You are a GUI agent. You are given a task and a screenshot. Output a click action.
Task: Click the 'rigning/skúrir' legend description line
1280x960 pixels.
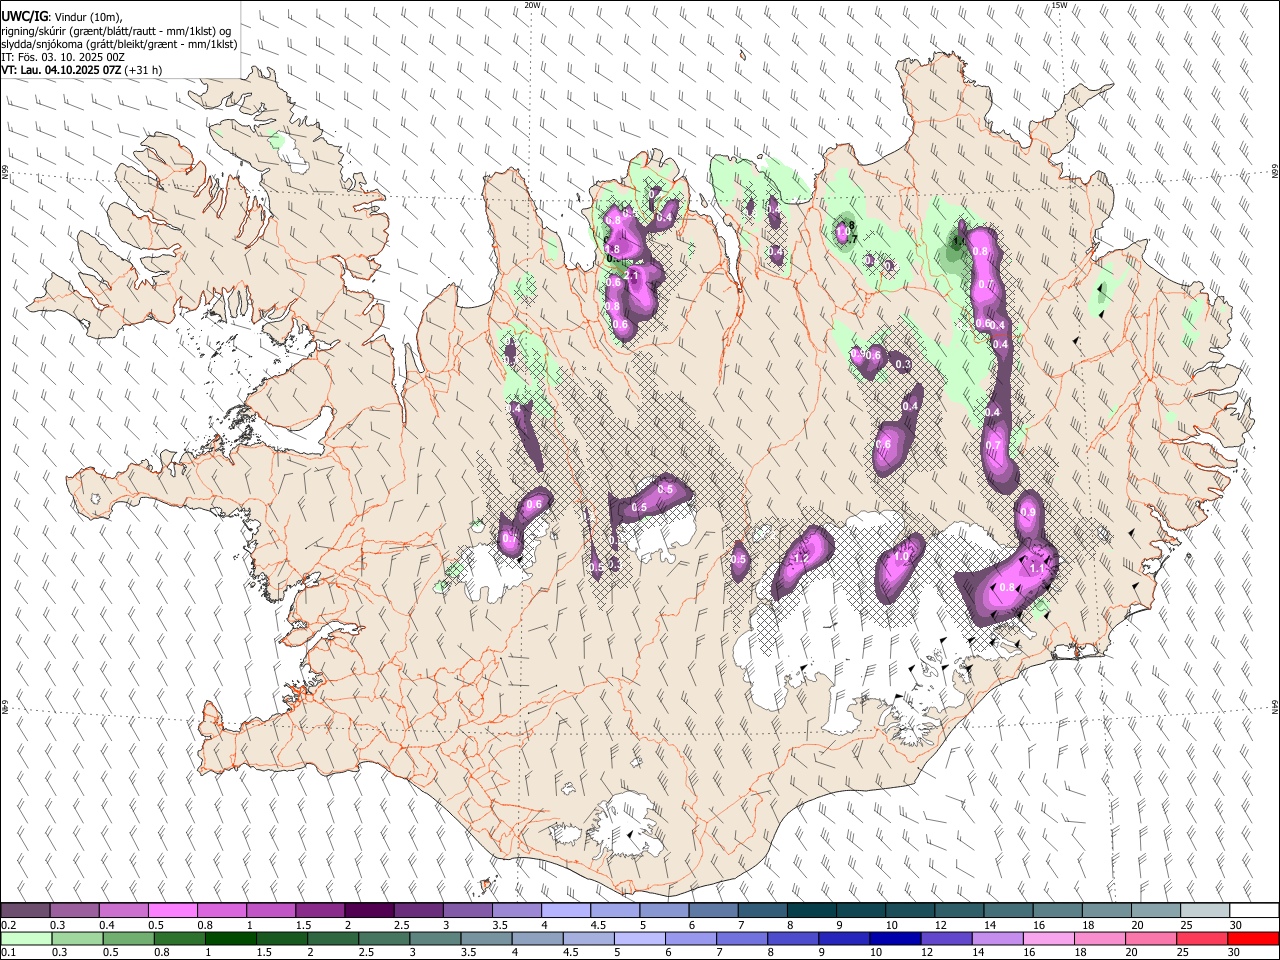click(x=116, y=31)
